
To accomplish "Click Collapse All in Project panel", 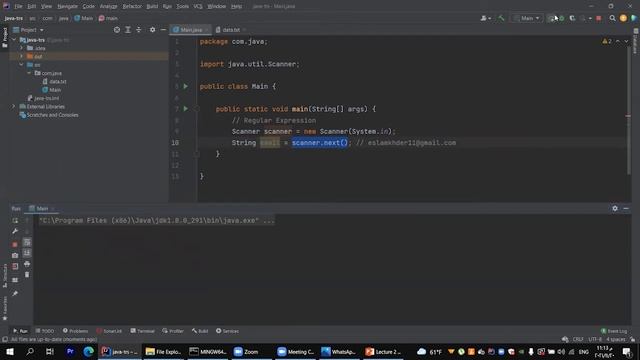I will coord(139,30).
